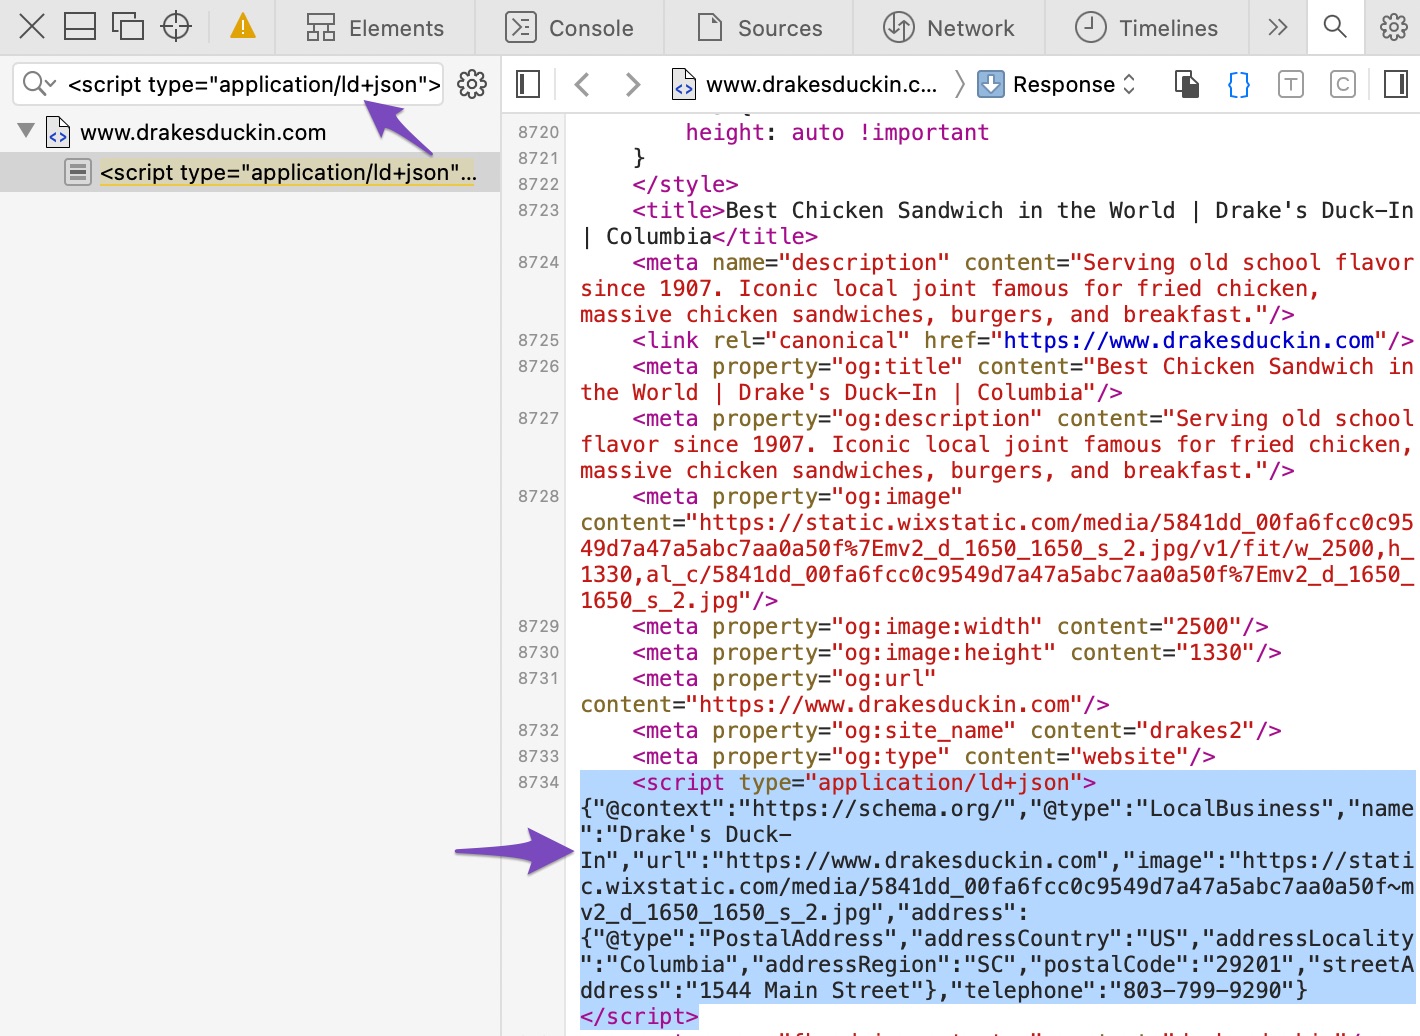Switch to the Console tab
This screenshot has width=1420, height=1036.
pos(569,28)
